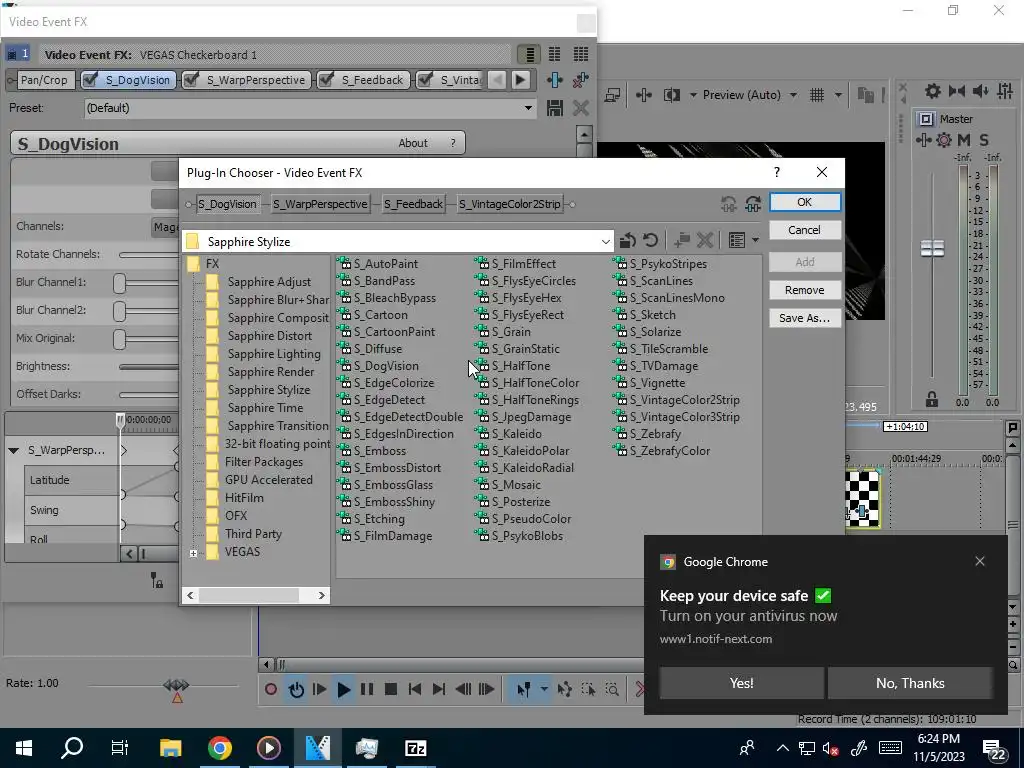This screenshot has width=1024, height=768.
Task: Click Yes! on the Chrome notification
Action: tap(741, 683)
